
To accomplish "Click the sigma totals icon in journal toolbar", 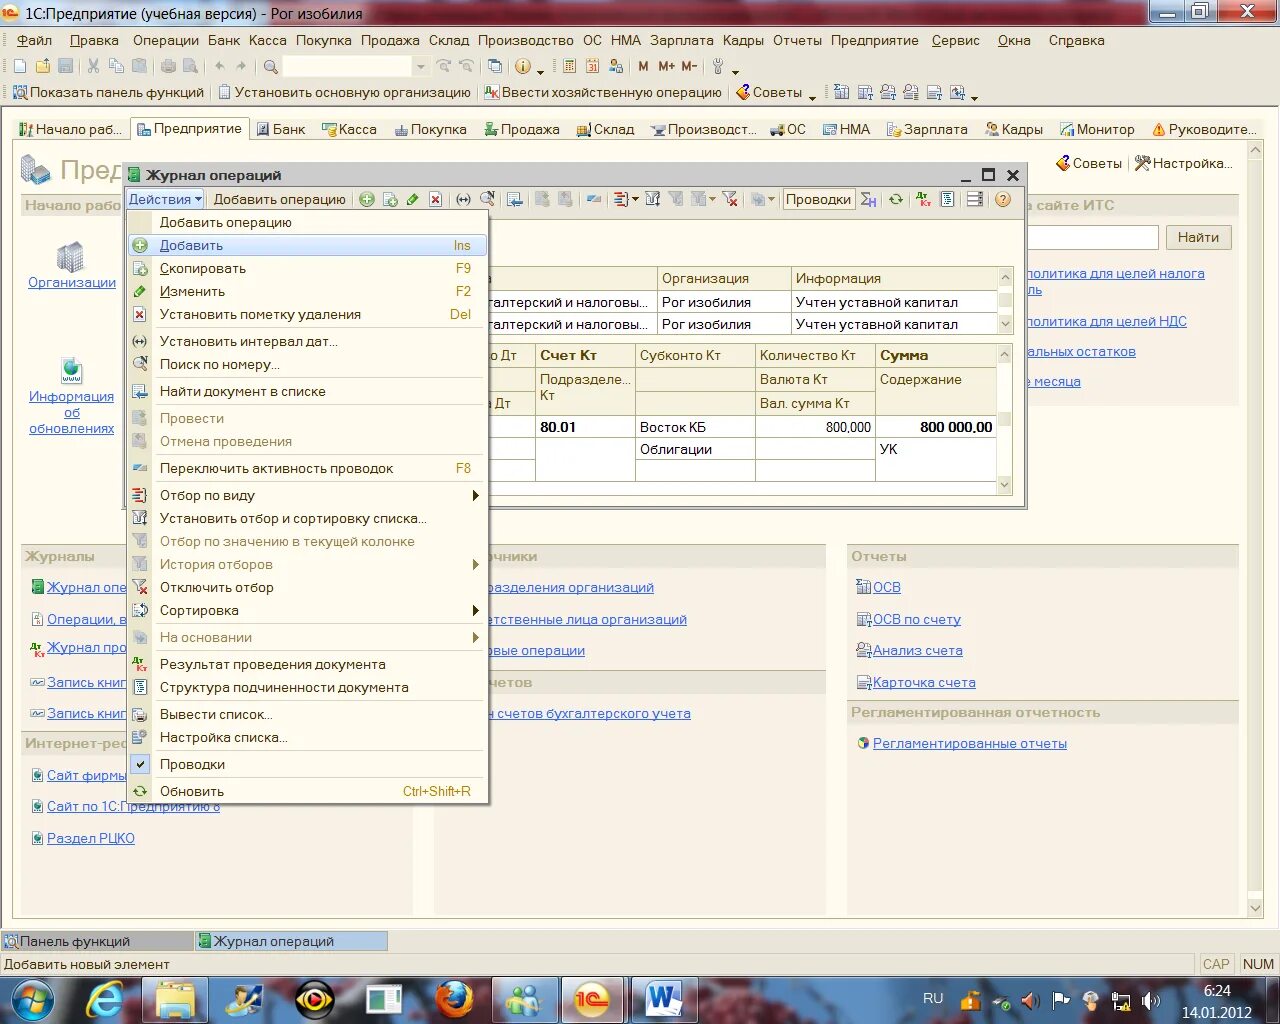I will click(869, 199).
